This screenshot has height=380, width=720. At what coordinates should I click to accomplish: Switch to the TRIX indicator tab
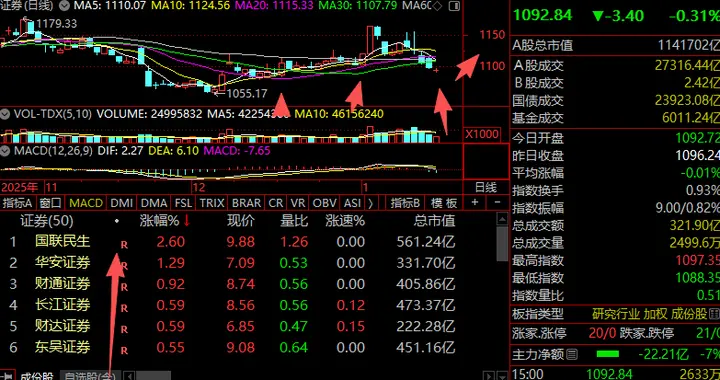click(x=212, y=203)
